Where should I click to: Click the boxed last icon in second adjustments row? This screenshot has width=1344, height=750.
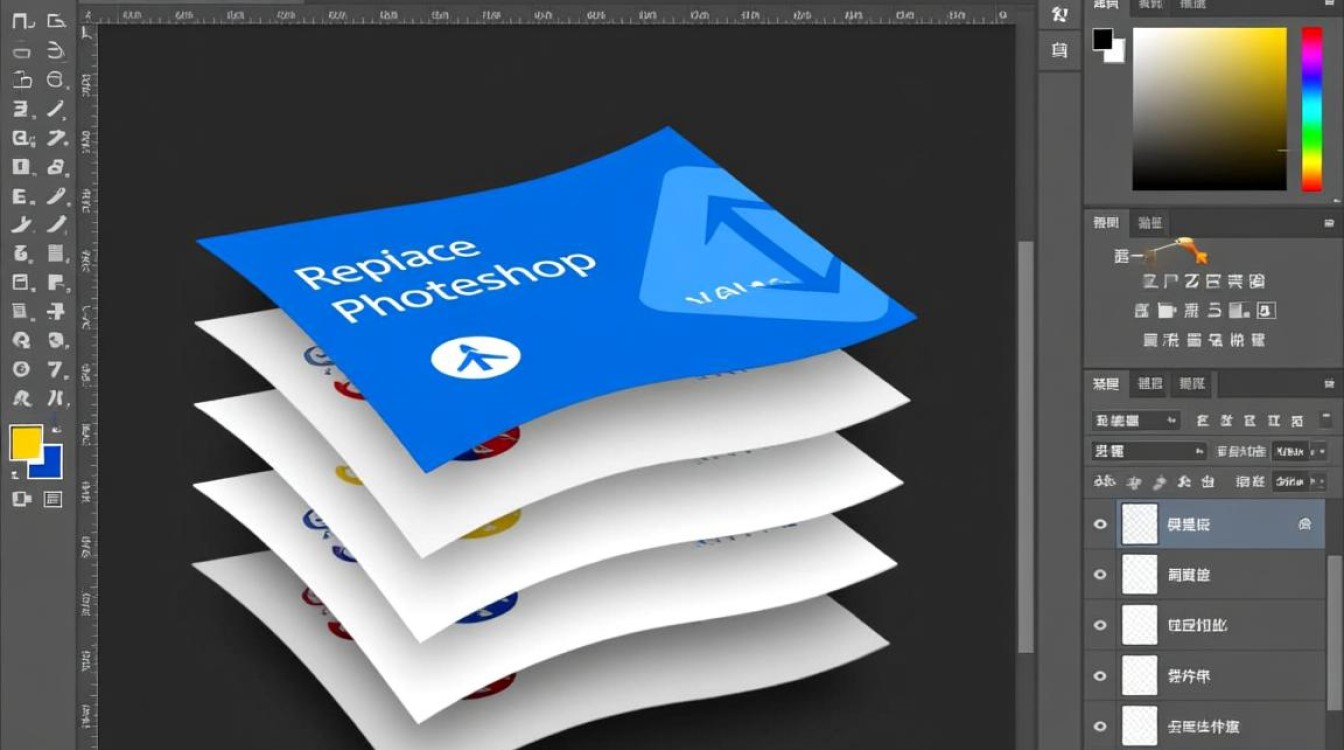click(1266, 310)
